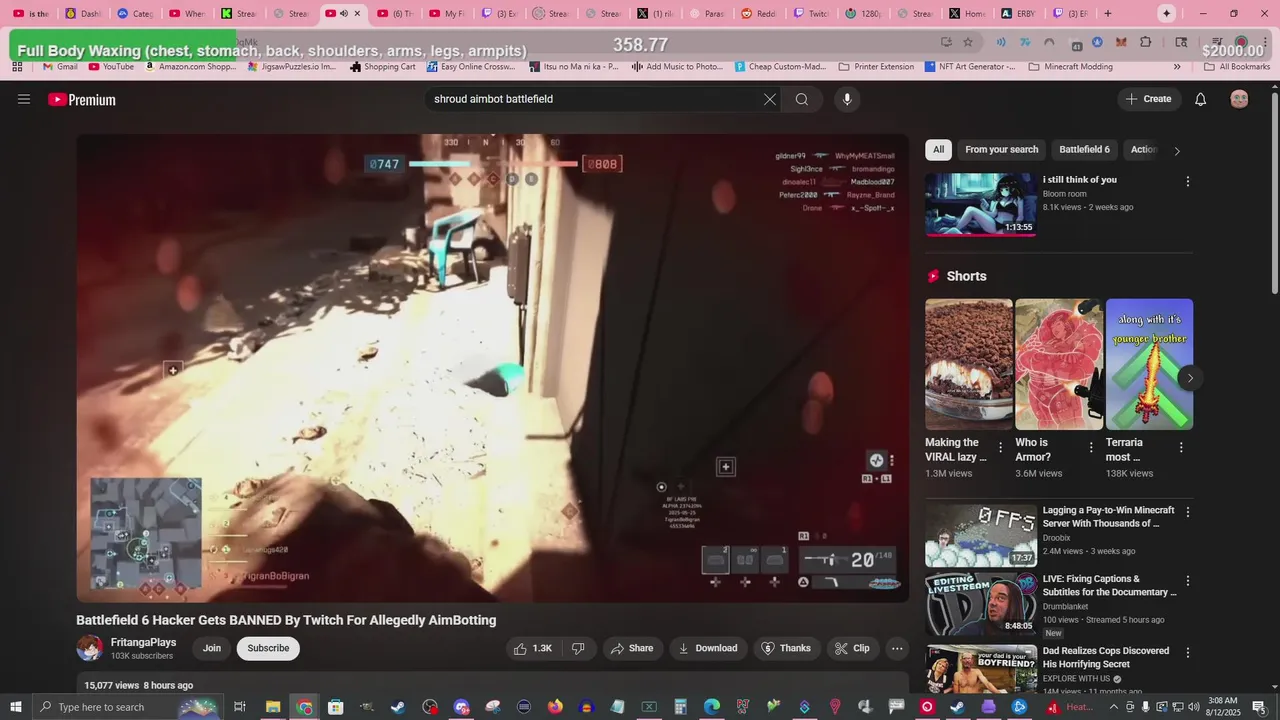Open the Printer Extension bookmark folder
The image size is (1280, 720).
point(876,66)
